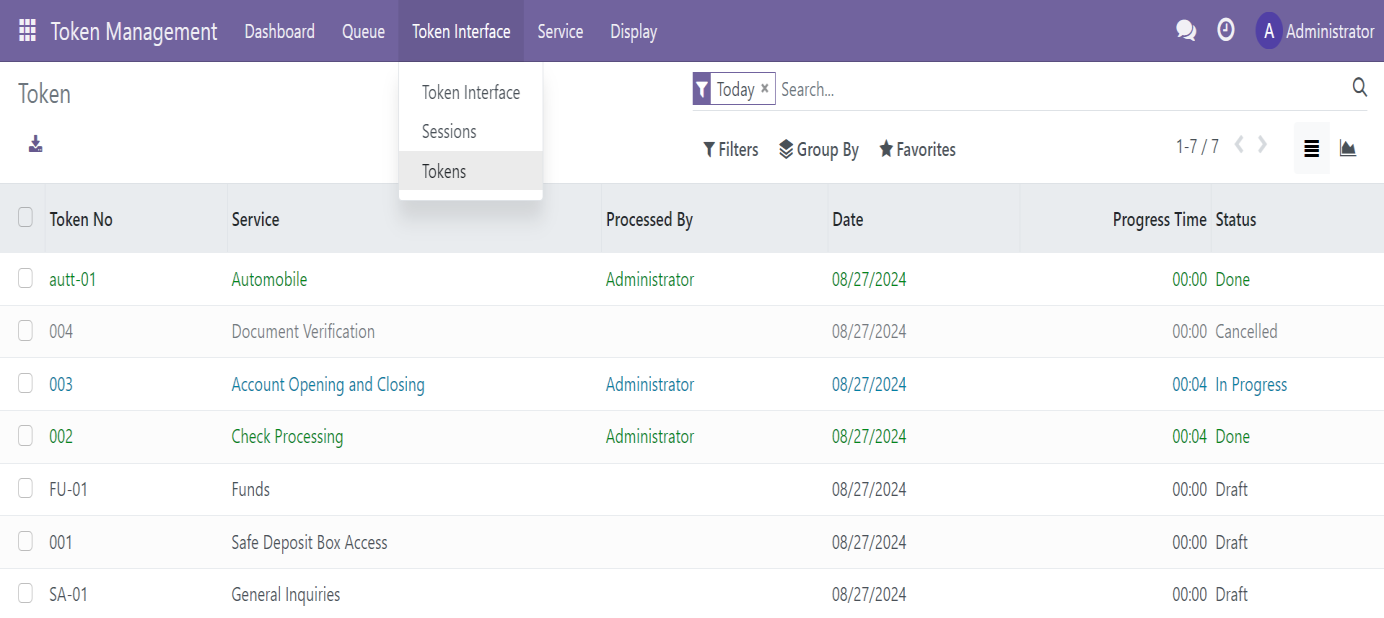
Task: Click the export download icon
Action: pyautogui.click(x=36, y=144)
